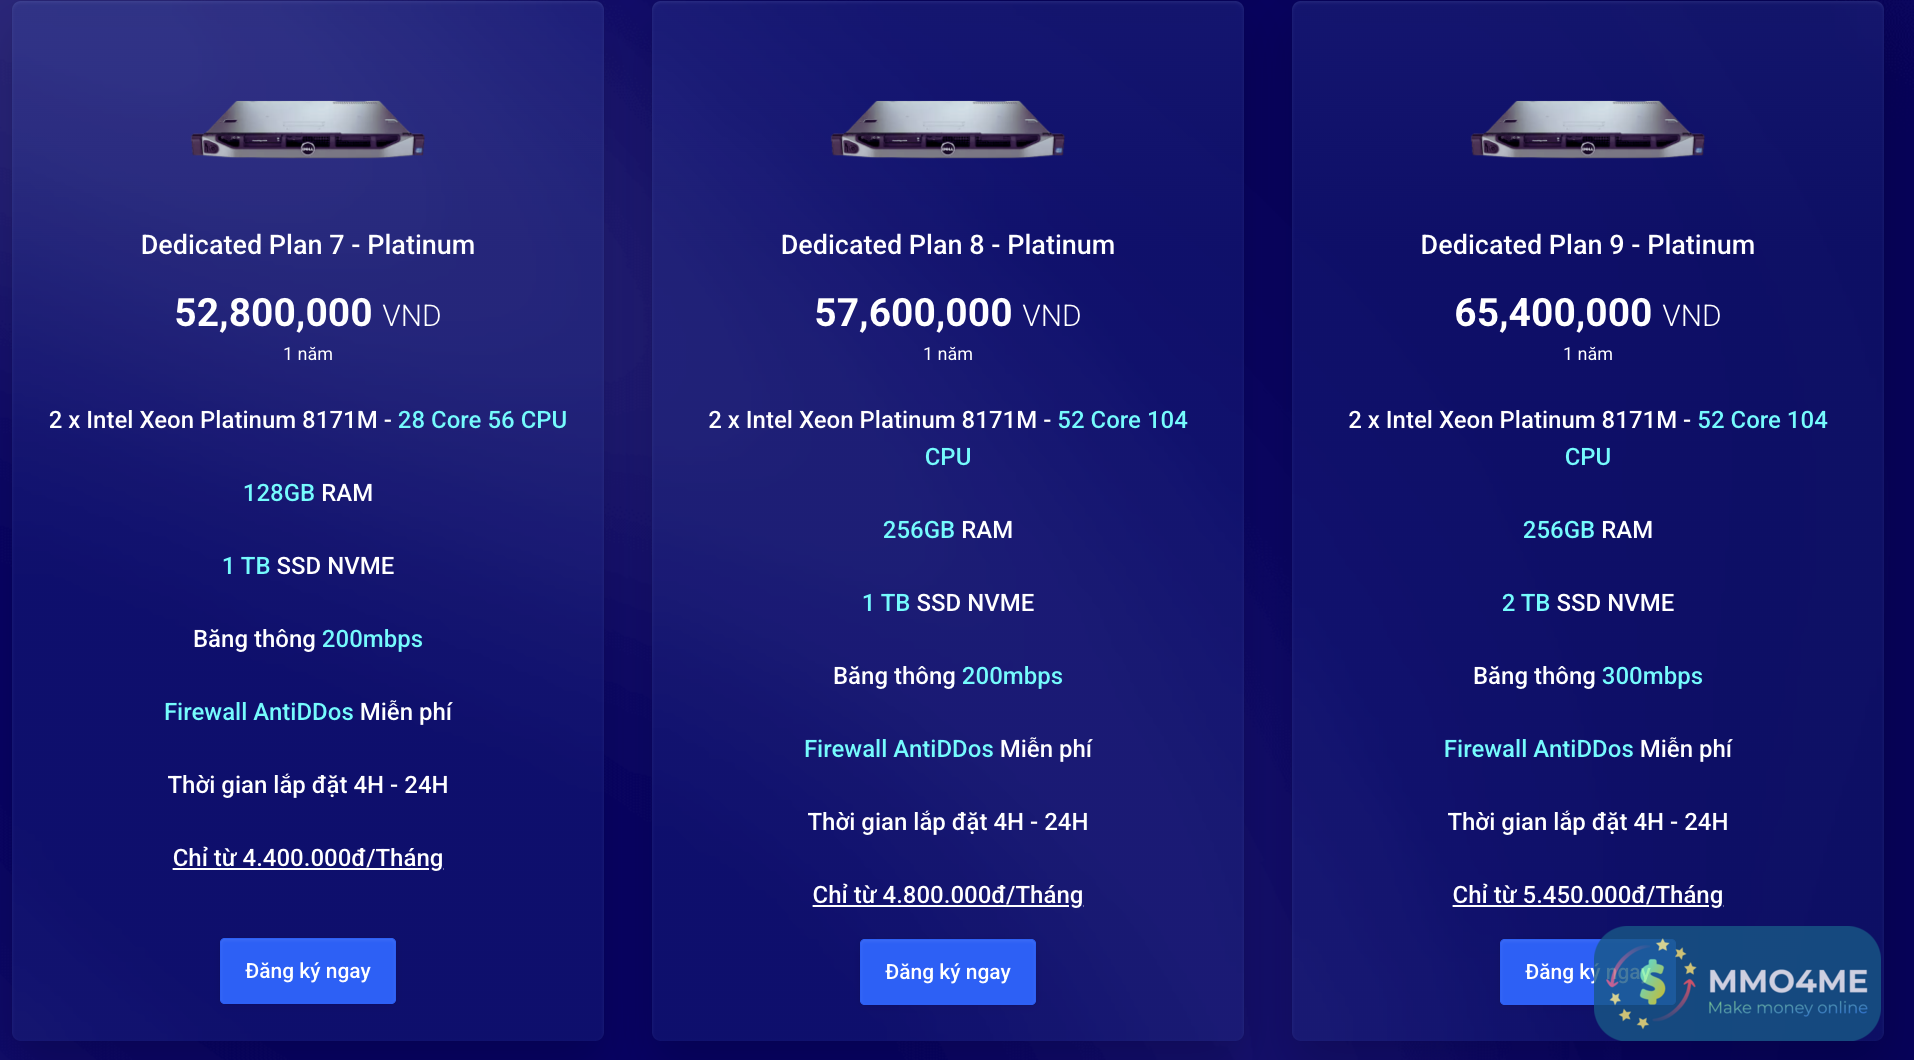Click the 28 Core 56 CPU text
The height and width of the screenshot is (1060, 1914).
[x=482, y=420]
